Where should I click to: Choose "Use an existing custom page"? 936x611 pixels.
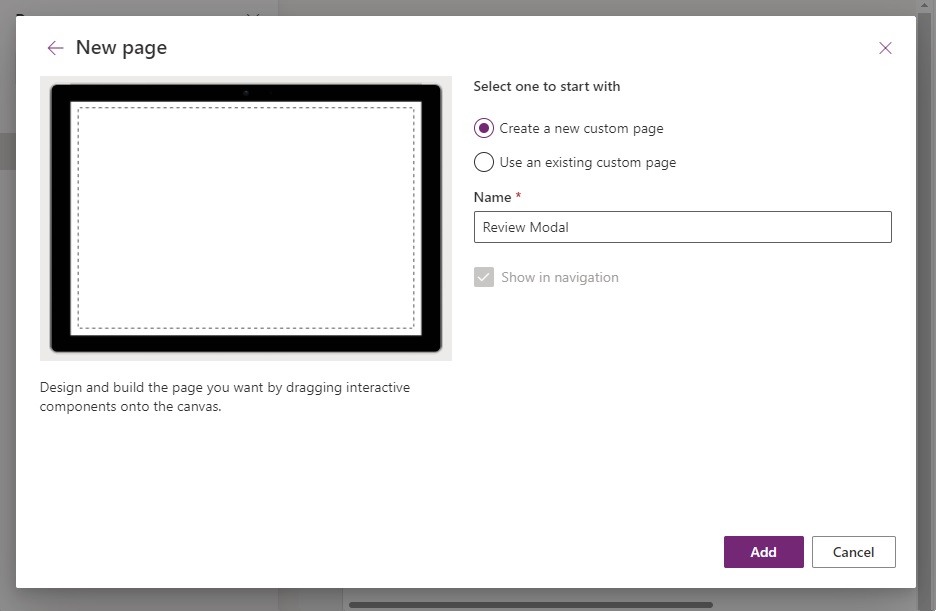[483, 162]
